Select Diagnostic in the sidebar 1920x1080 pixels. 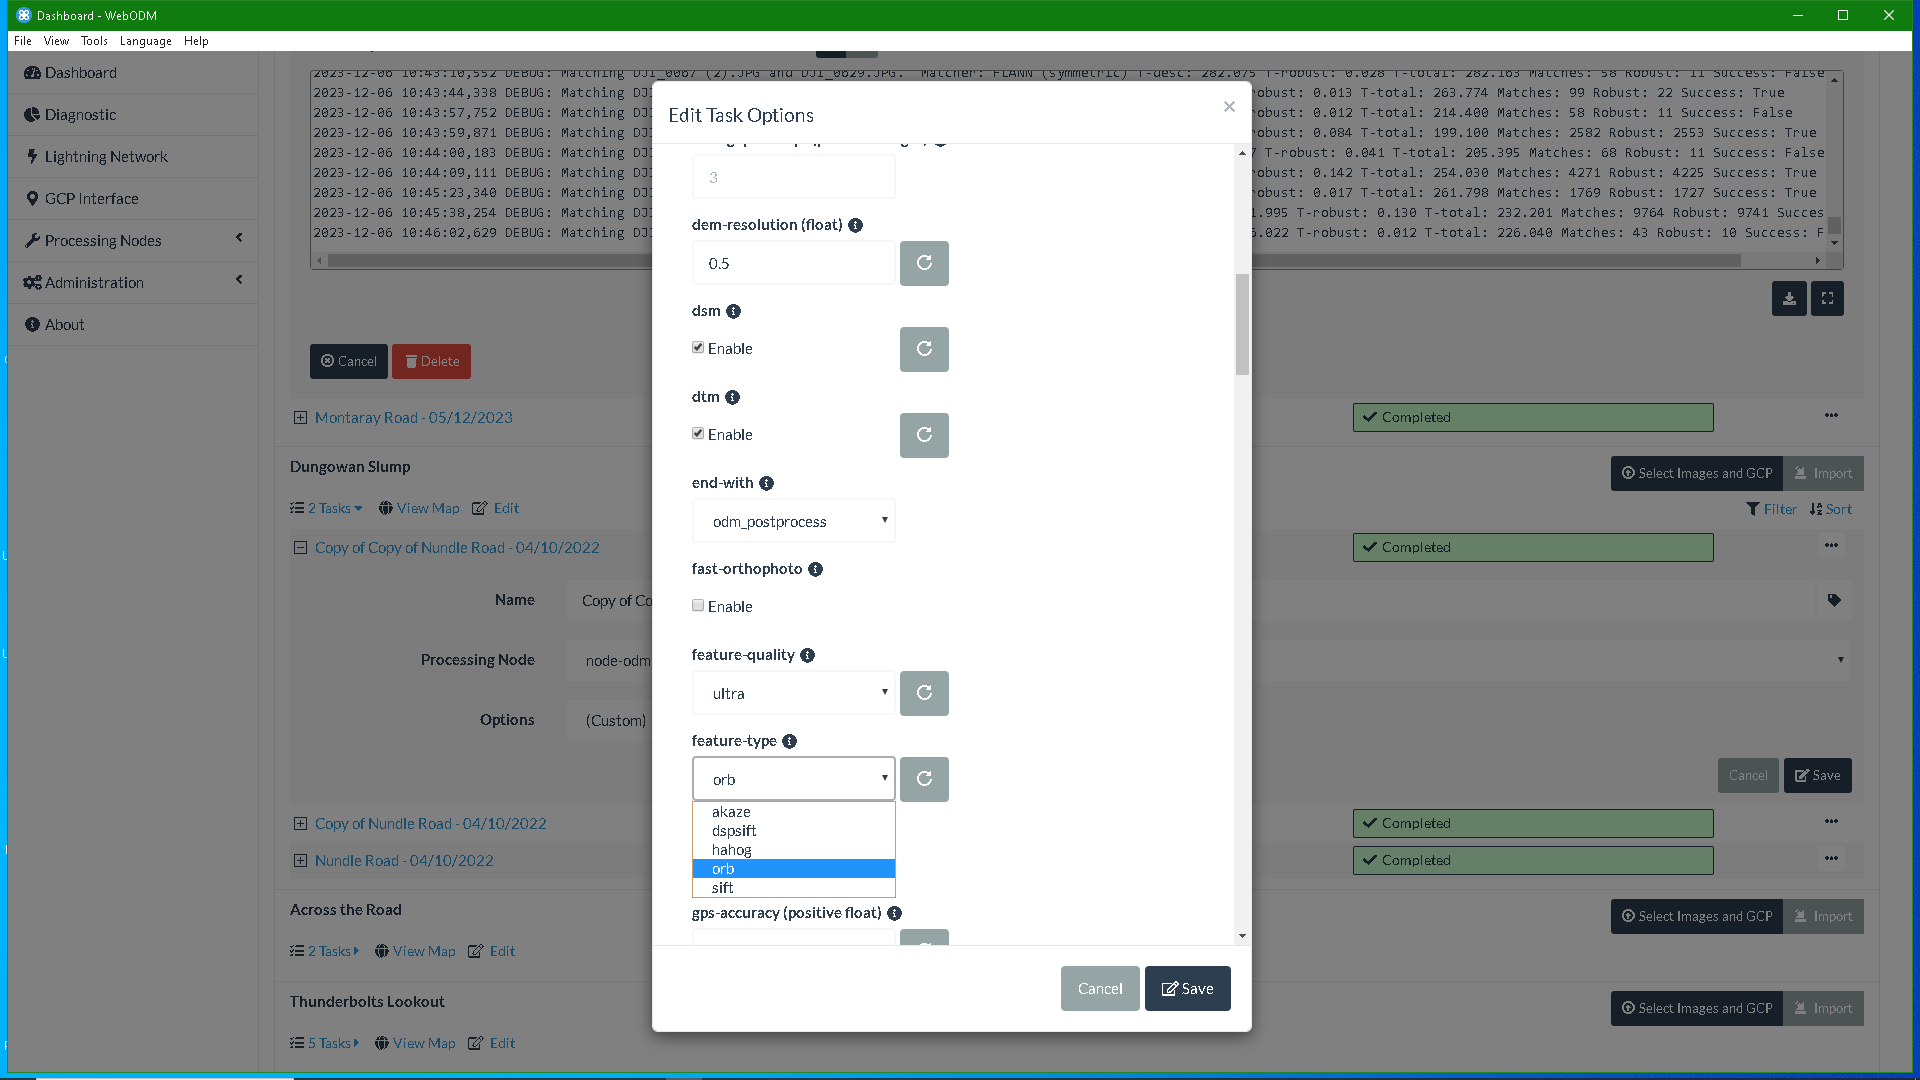79,114
